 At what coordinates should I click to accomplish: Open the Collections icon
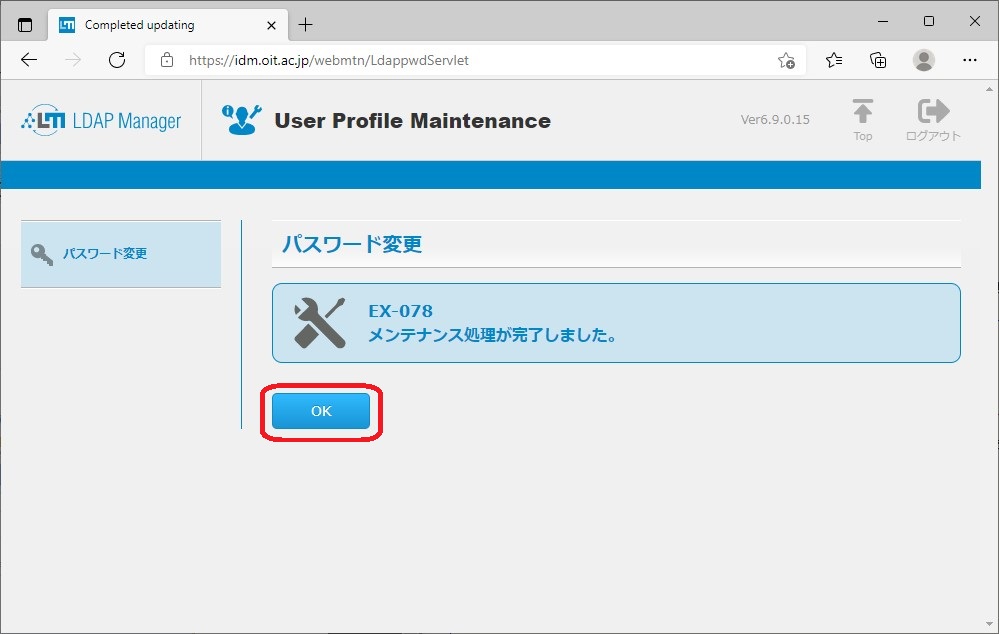pos(878,60)
